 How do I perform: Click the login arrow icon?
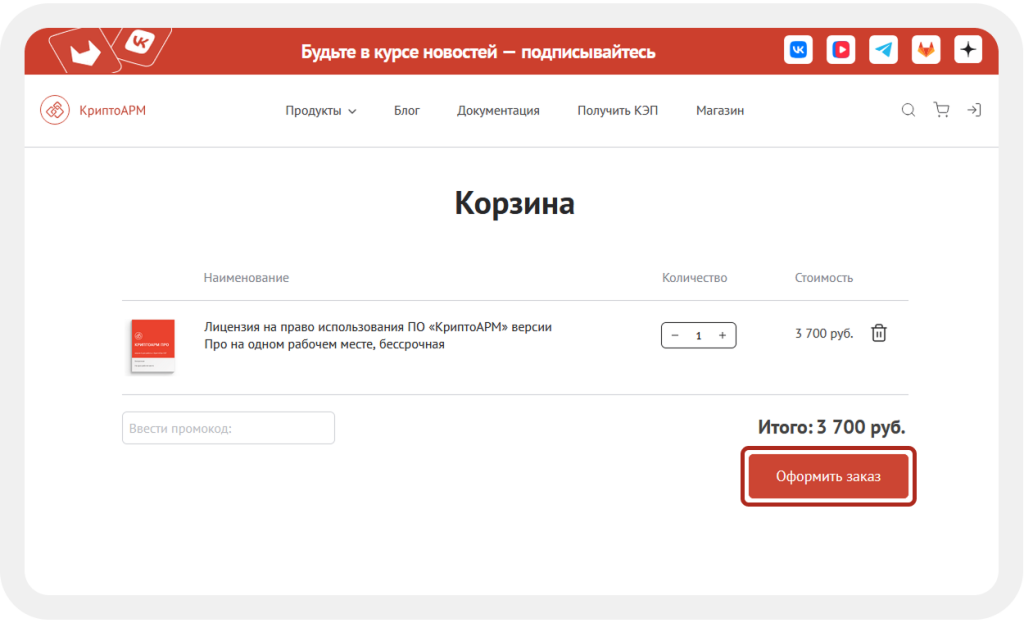click(975, 110)
